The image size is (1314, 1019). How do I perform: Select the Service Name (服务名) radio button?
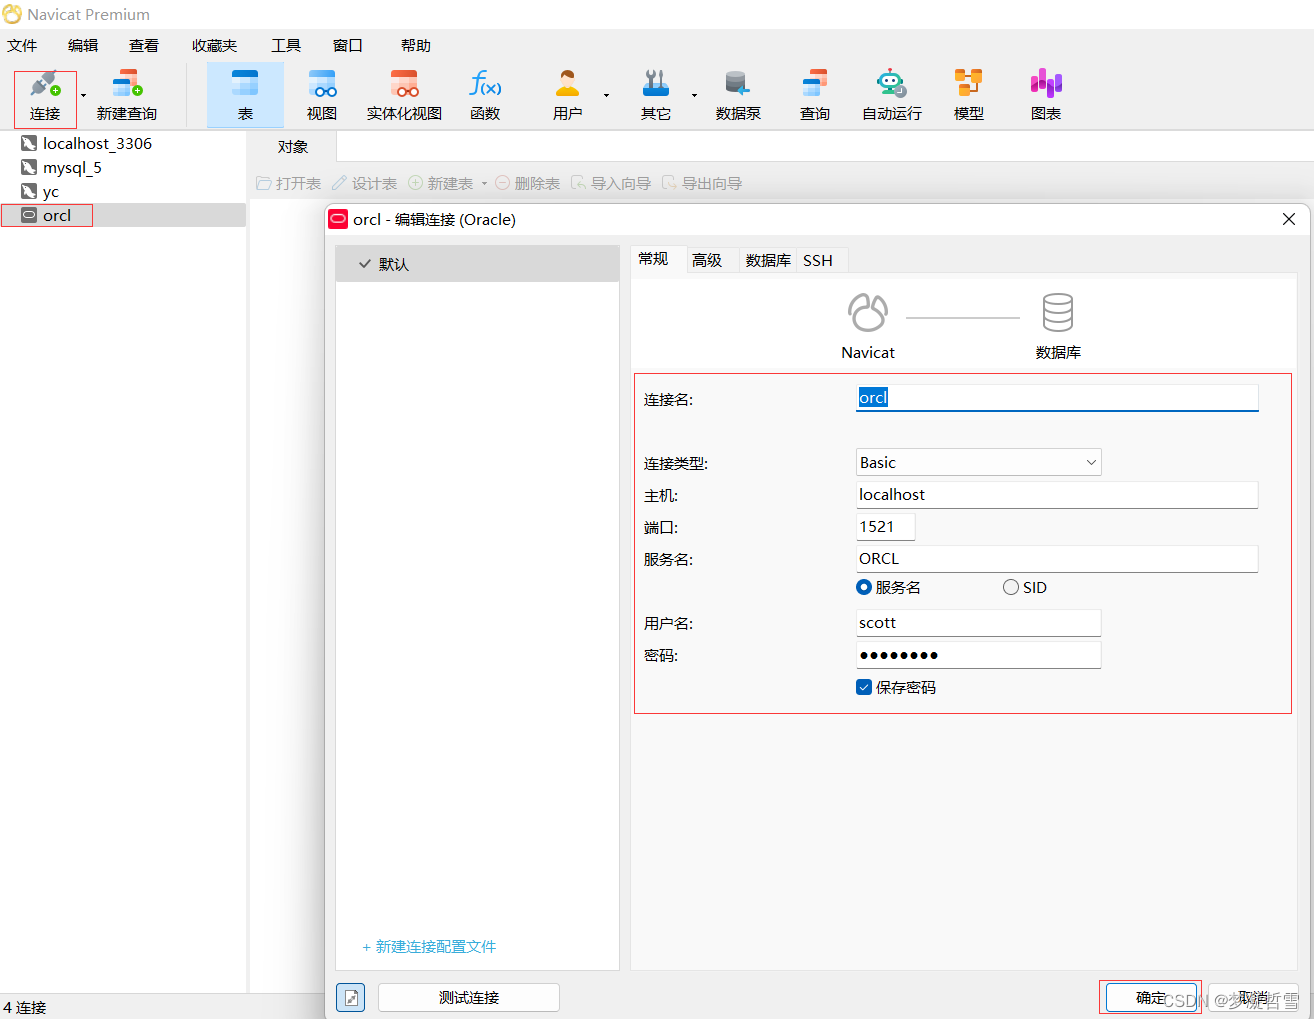864,587
